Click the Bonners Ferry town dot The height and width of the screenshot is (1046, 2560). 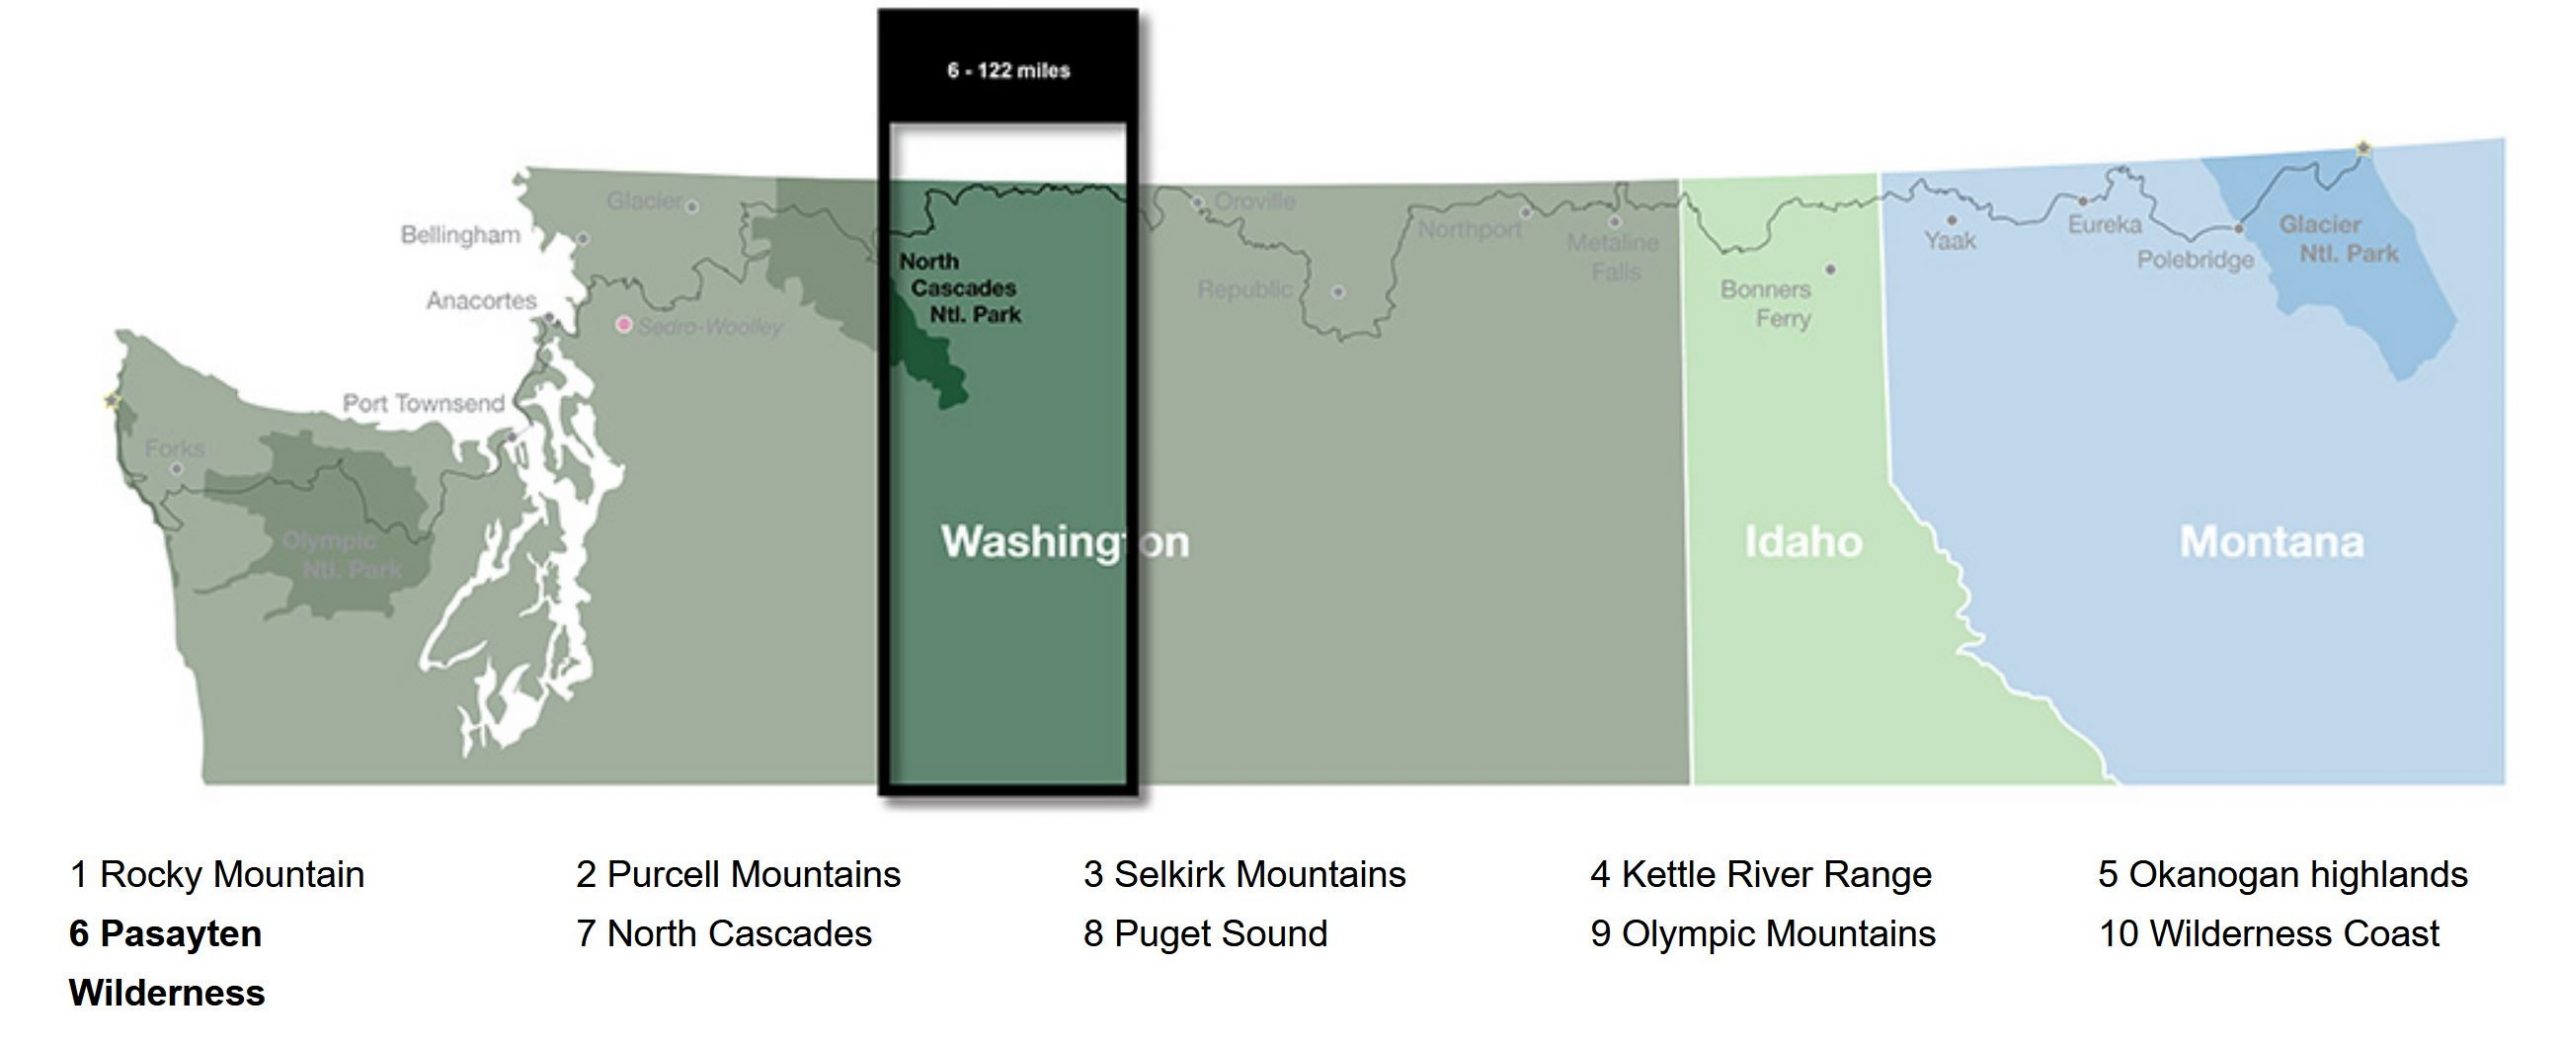(x=1830, y=269)
